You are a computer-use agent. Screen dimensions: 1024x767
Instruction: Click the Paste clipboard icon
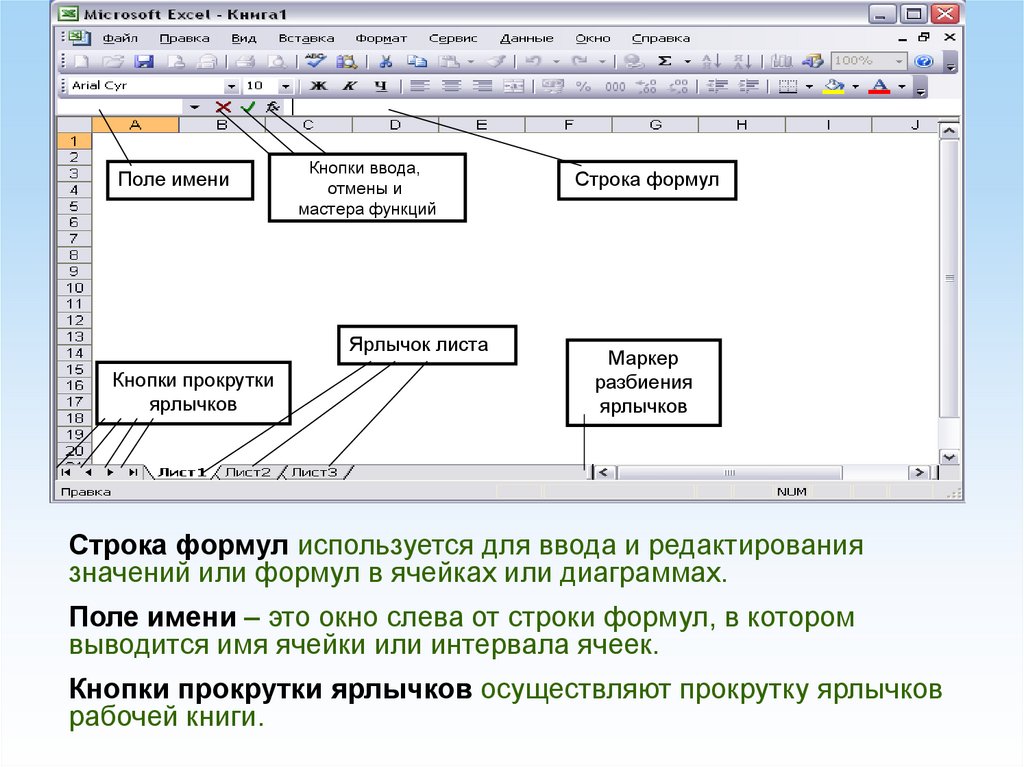point(449,62)
